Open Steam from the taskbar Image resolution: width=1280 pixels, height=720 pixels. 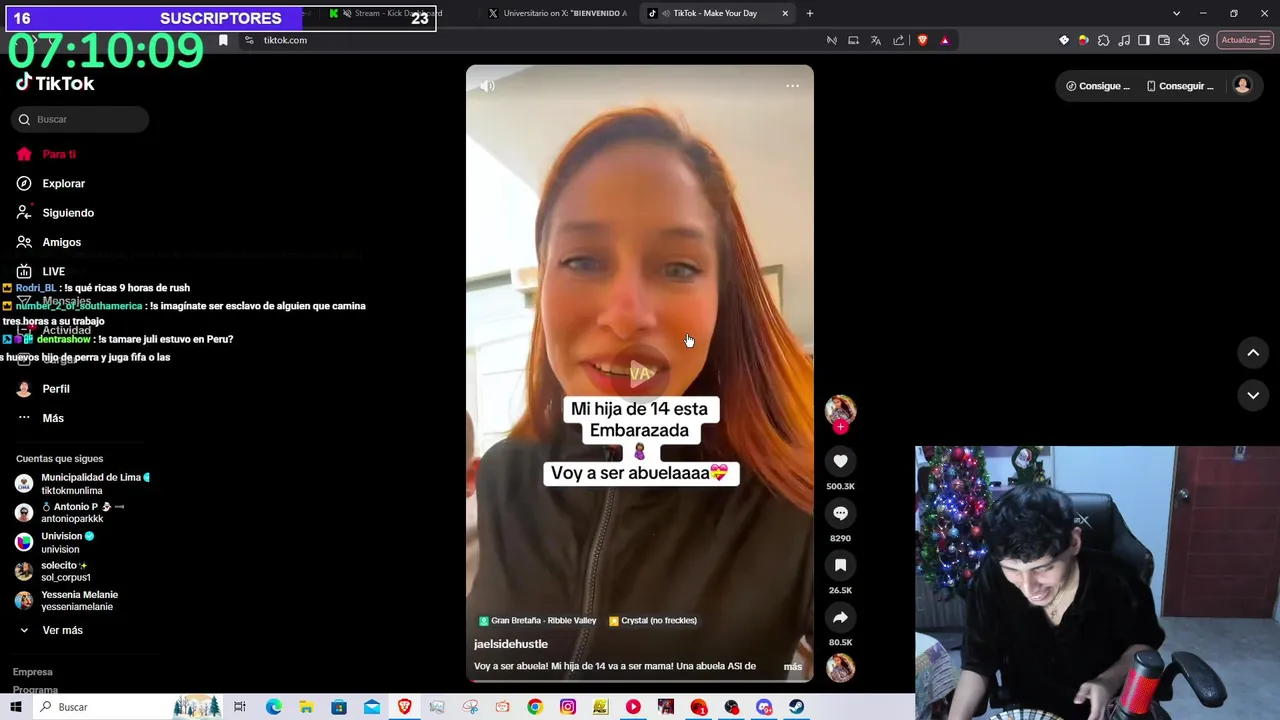[x=796, y=707]
